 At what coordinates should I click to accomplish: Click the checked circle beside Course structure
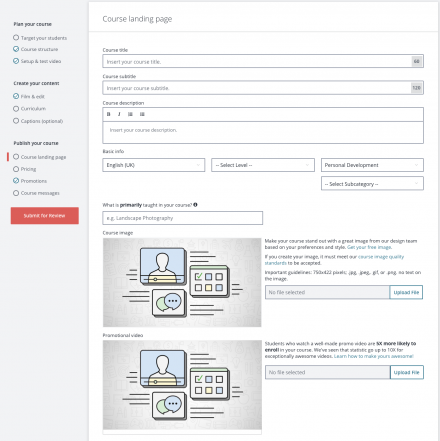[16, 49]
